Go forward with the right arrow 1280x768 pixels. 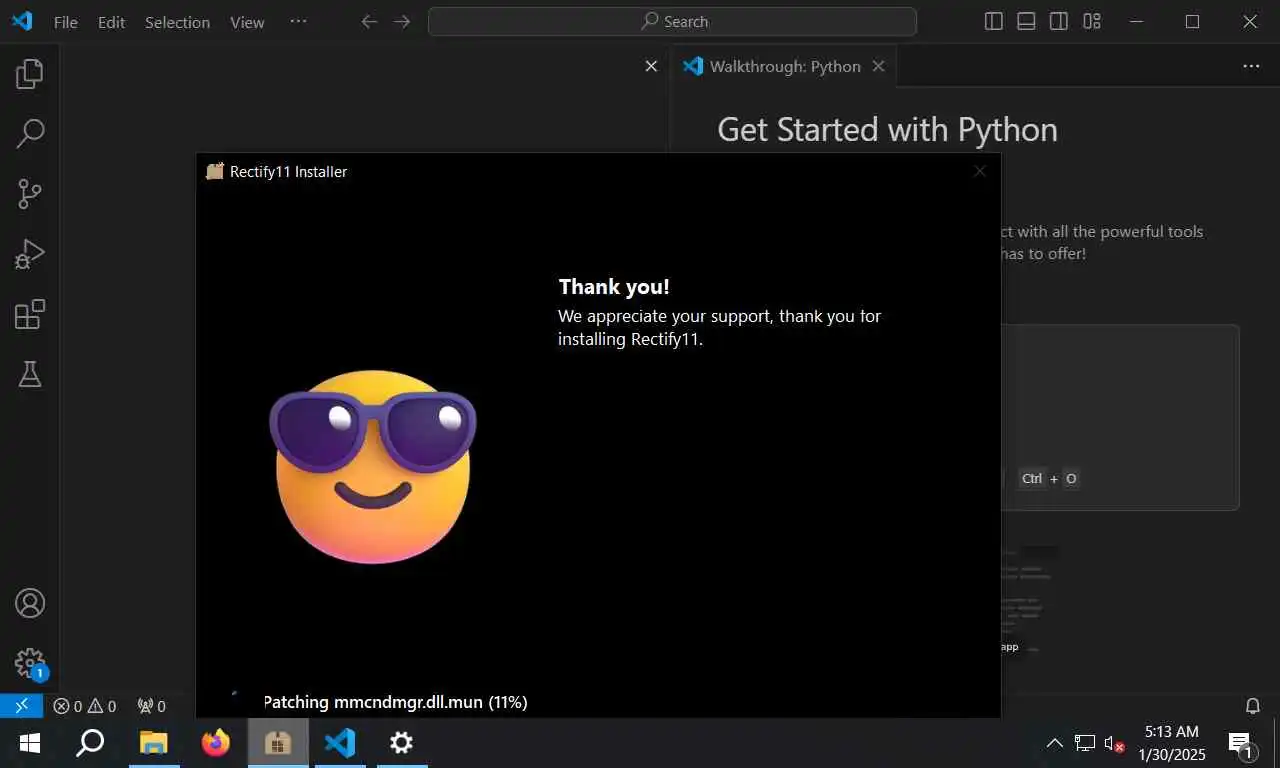tap(402, 21)
